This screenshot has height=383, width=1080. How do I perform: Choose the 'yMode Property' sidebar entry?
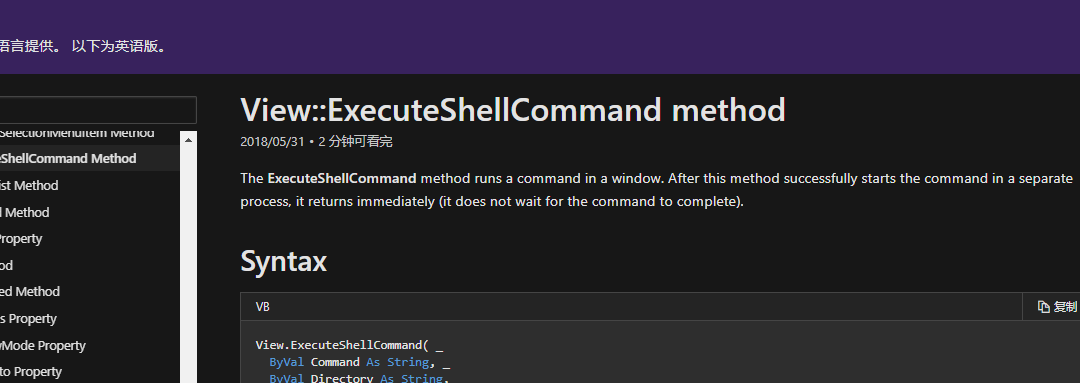pyautogui.click(x=43, y=345)
